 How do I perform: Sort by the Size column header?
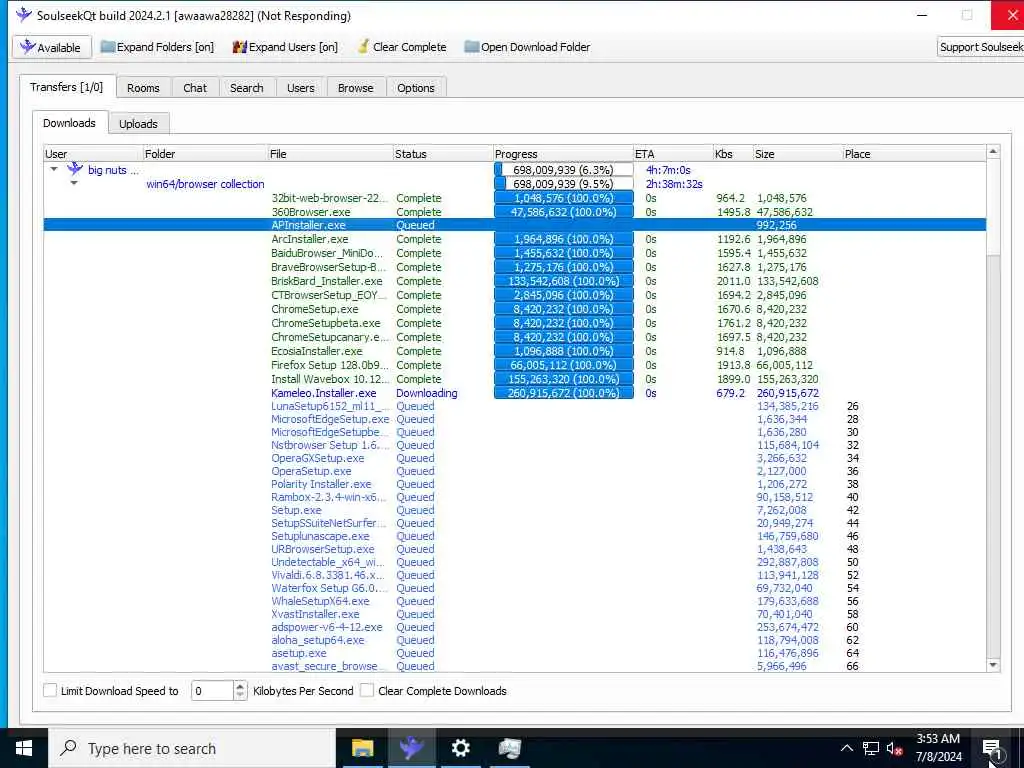tap(797, 153)
